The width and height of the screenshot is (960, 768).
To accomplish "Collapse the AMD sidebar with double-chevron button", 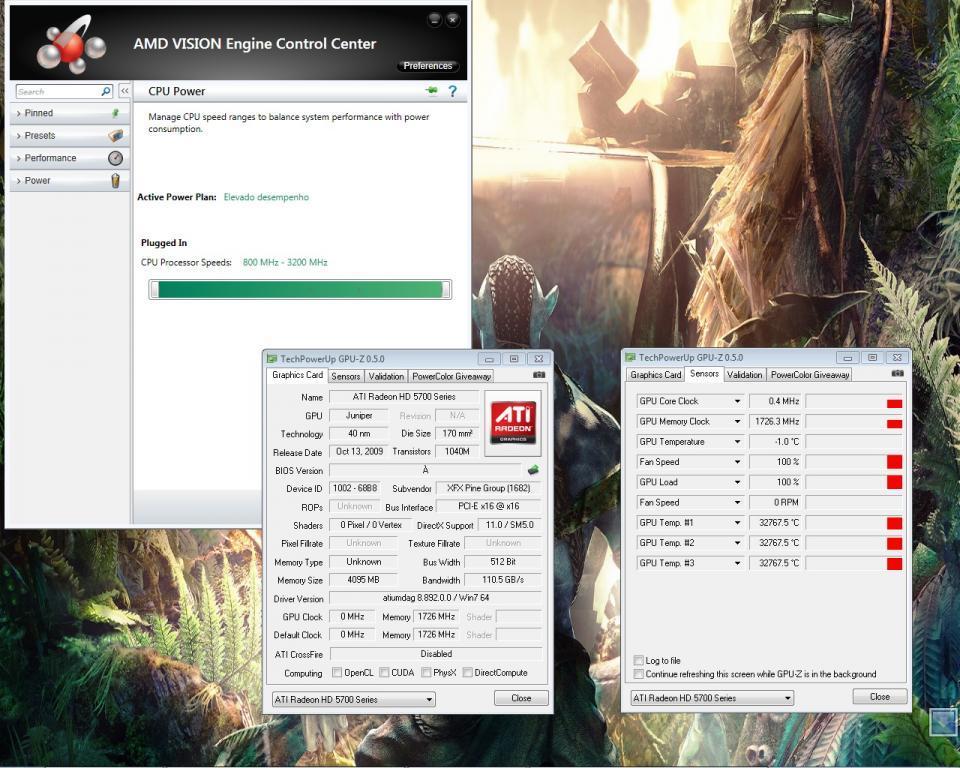I will tap(124, 91).
